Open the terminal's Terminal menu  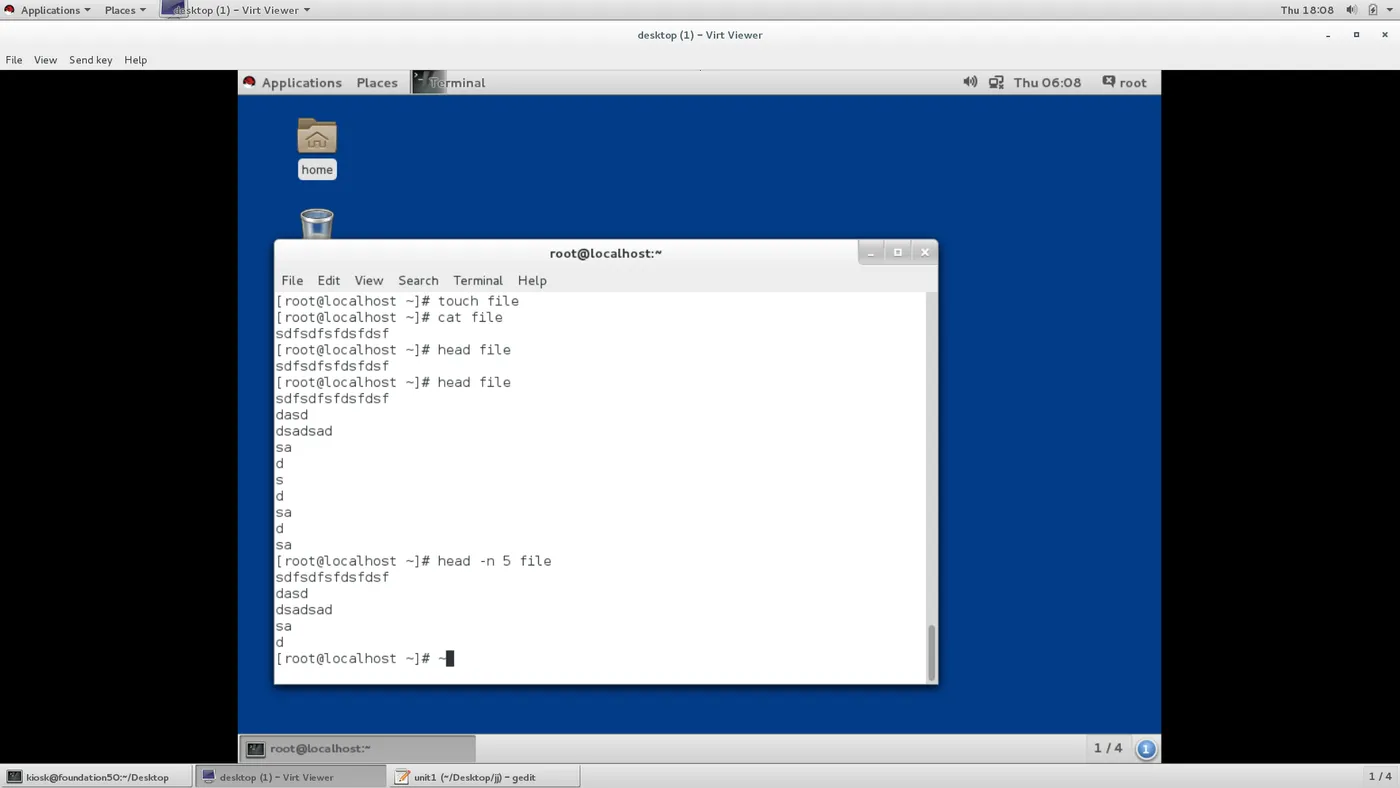[478, 280]
